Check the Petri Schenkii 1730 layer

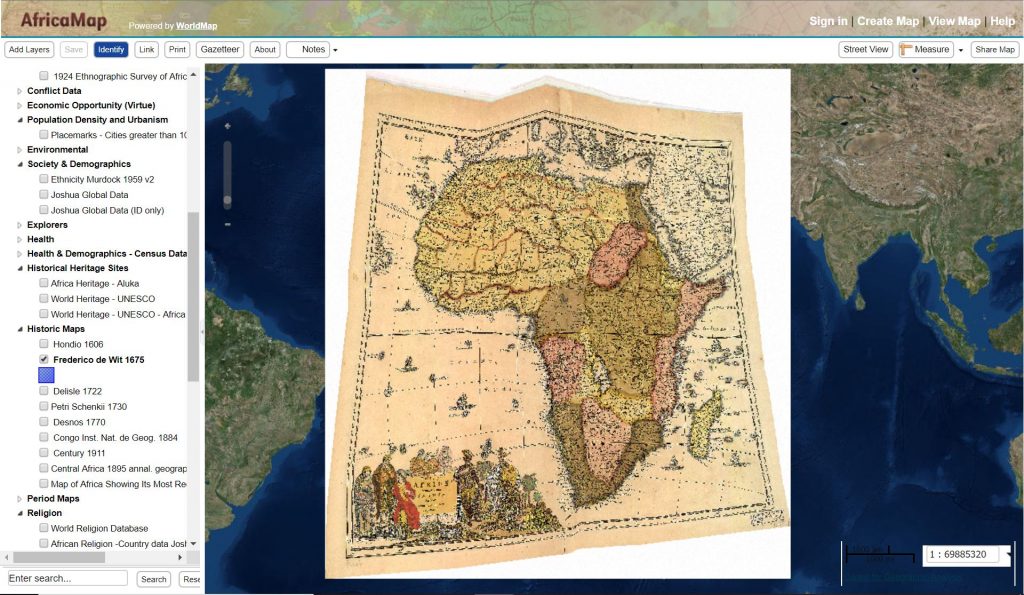click(44, 406)
